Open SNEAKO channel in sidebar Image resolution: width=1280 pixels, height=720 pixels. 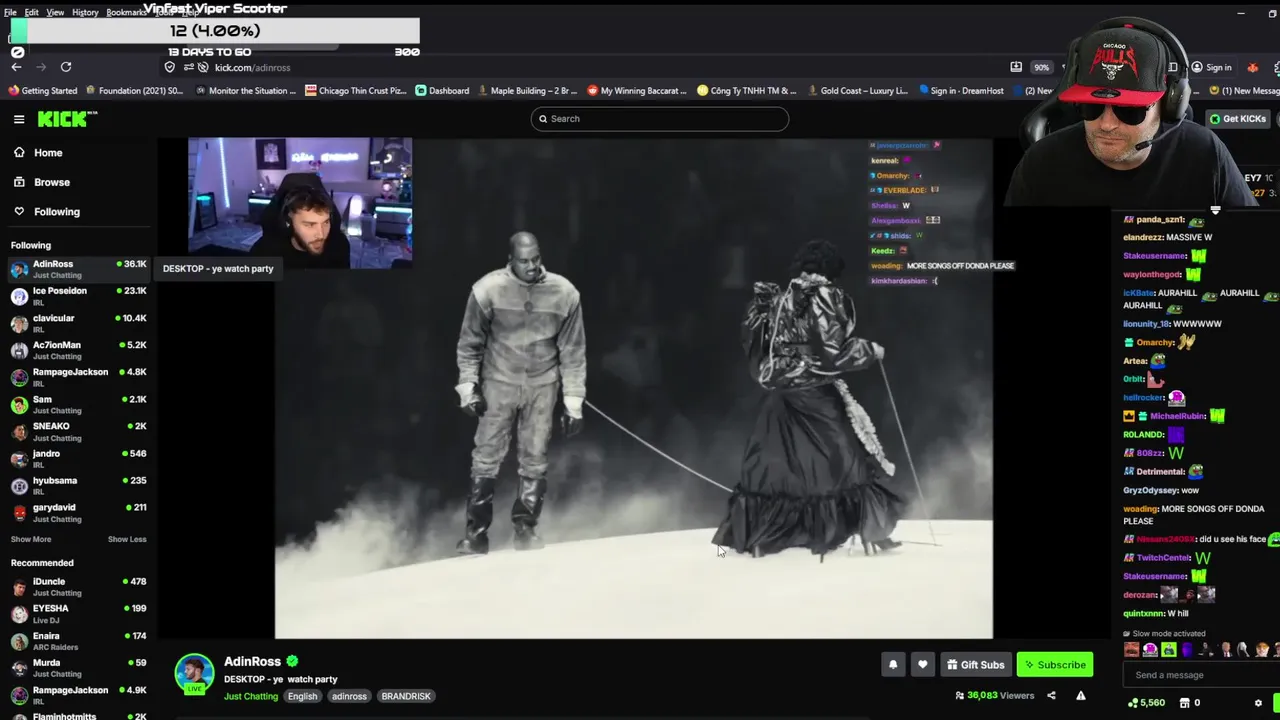[78, 432]
